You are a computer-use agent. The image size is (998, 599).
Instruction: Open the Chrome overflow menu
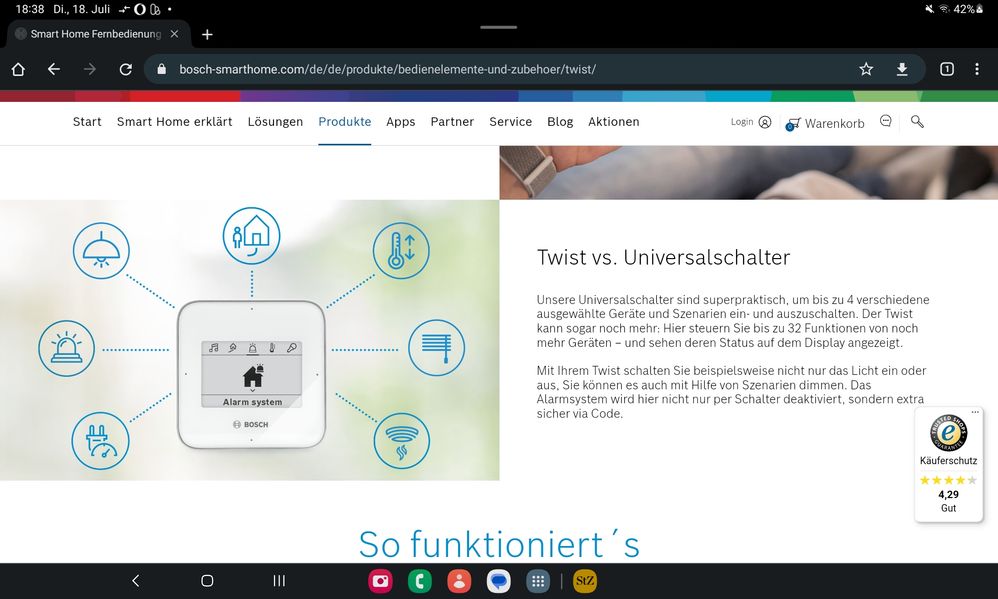977,69
